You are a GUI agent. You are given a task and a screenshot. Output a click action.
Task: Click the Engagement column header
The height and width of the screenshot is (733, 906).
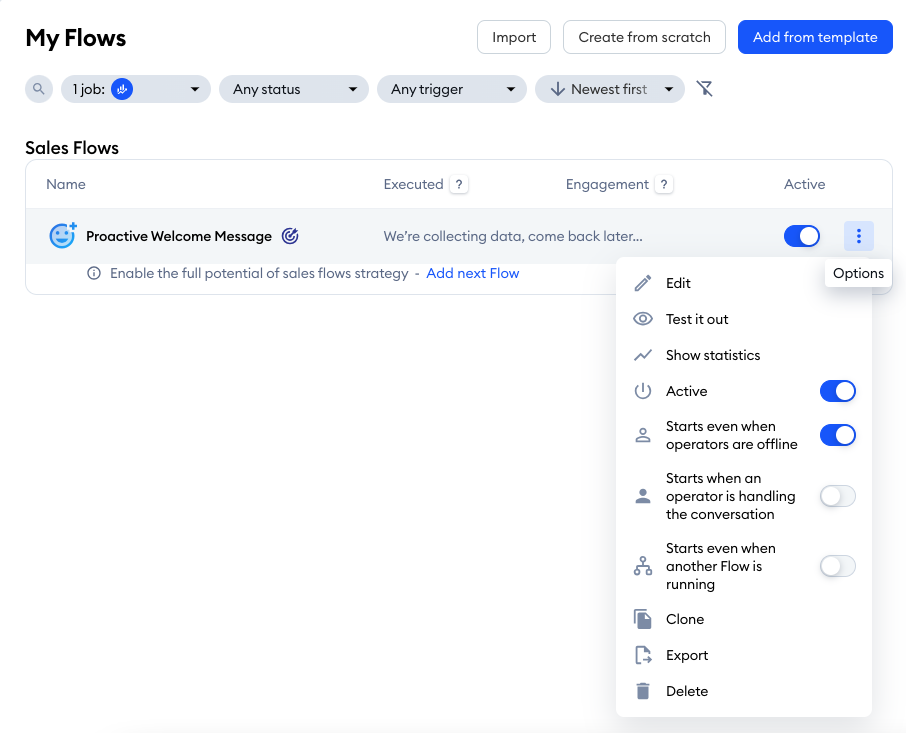pyautogui.click(x=607, y=184)
